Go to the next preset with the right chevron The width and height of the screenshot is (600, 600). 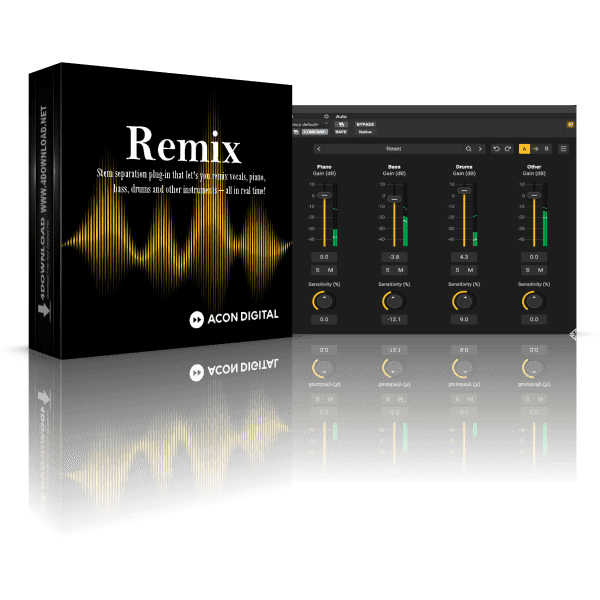pyautogui.click(x=480, y=149)
